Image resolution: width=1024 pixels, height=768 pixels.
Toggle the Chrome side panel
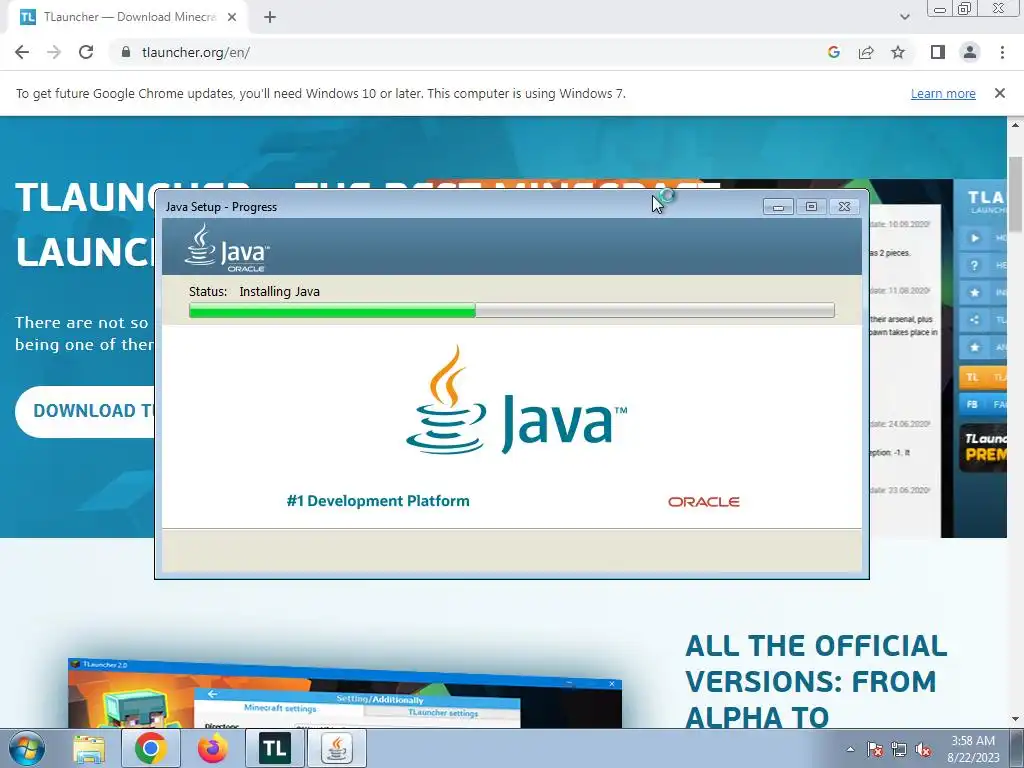938,52
